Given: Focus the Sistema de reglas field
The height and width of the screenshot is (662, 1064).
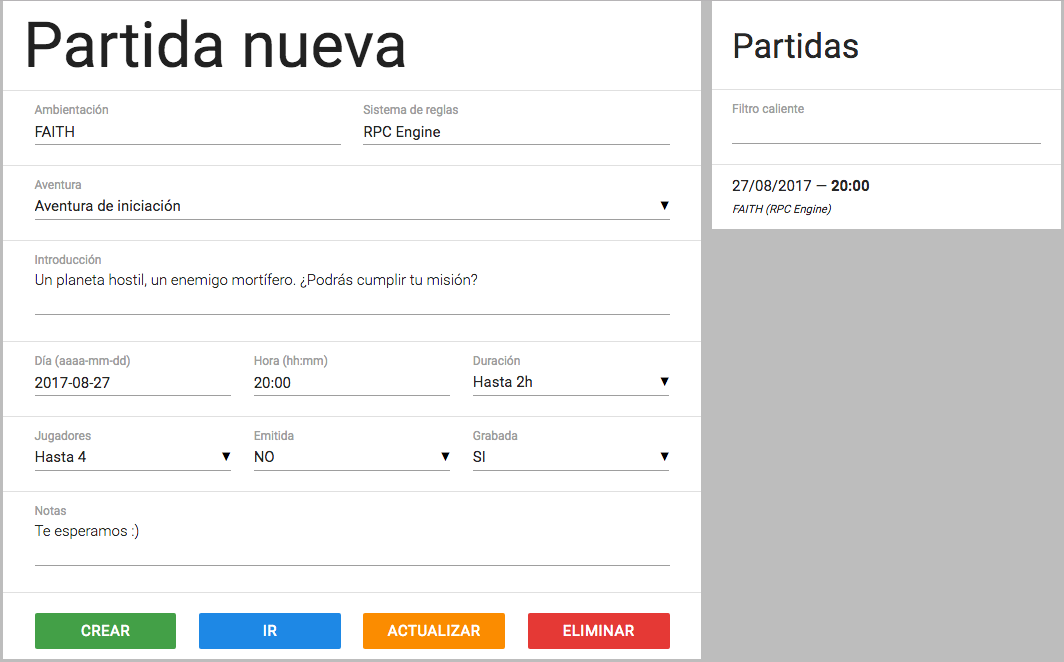Looking at the screenshot, I should (516, 132).
